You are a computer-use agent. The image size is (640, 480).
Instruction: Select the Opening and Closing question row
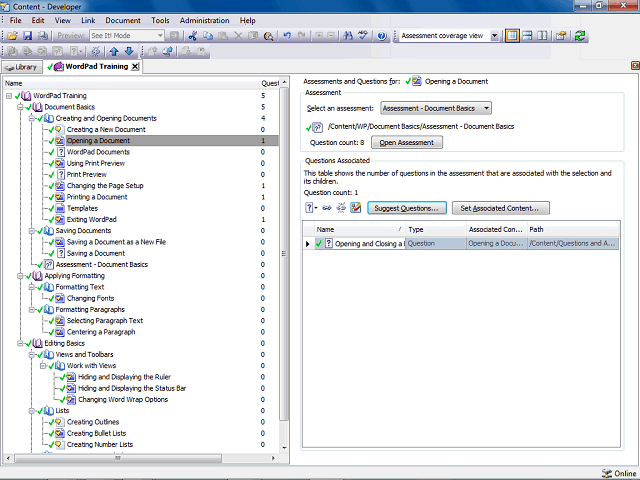pyautogui.click(x=461, y=244)
